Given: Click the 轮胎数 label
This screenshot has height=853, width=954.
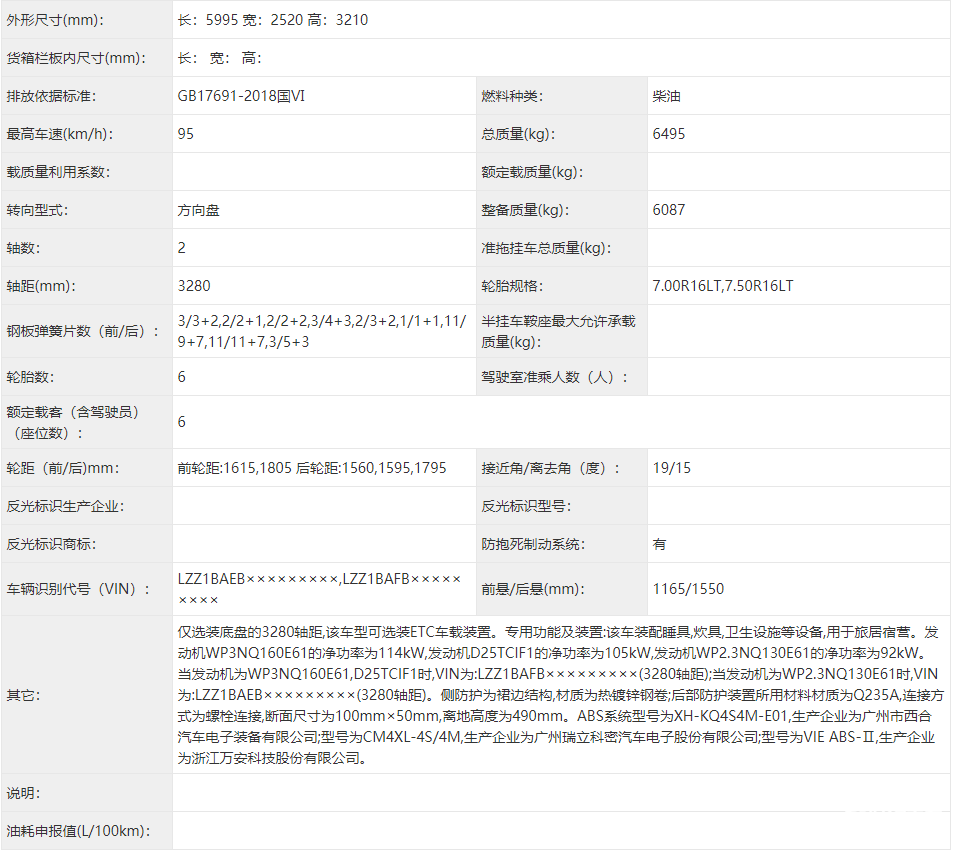Looking at the screenshot, I should tap(30, 377).
